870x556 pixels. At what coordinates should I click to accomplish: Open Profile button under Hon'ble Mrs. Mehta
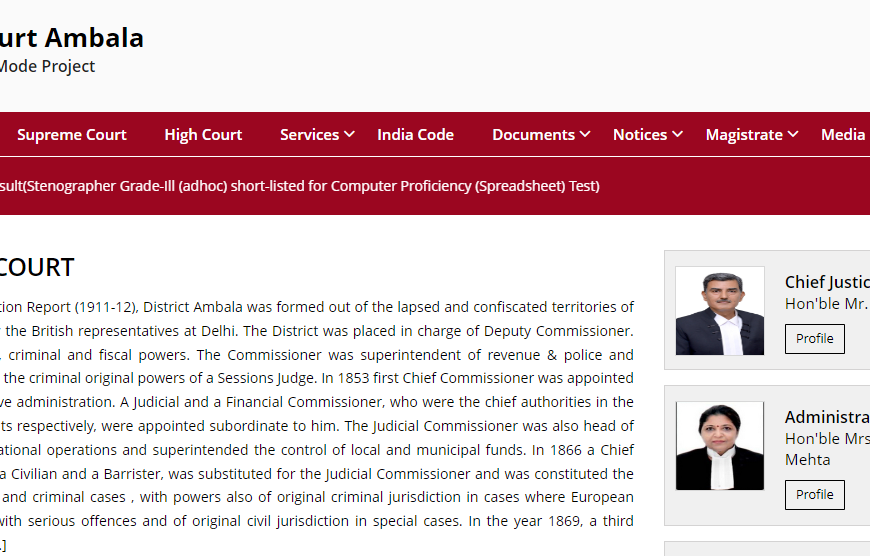tap(814, 495)
